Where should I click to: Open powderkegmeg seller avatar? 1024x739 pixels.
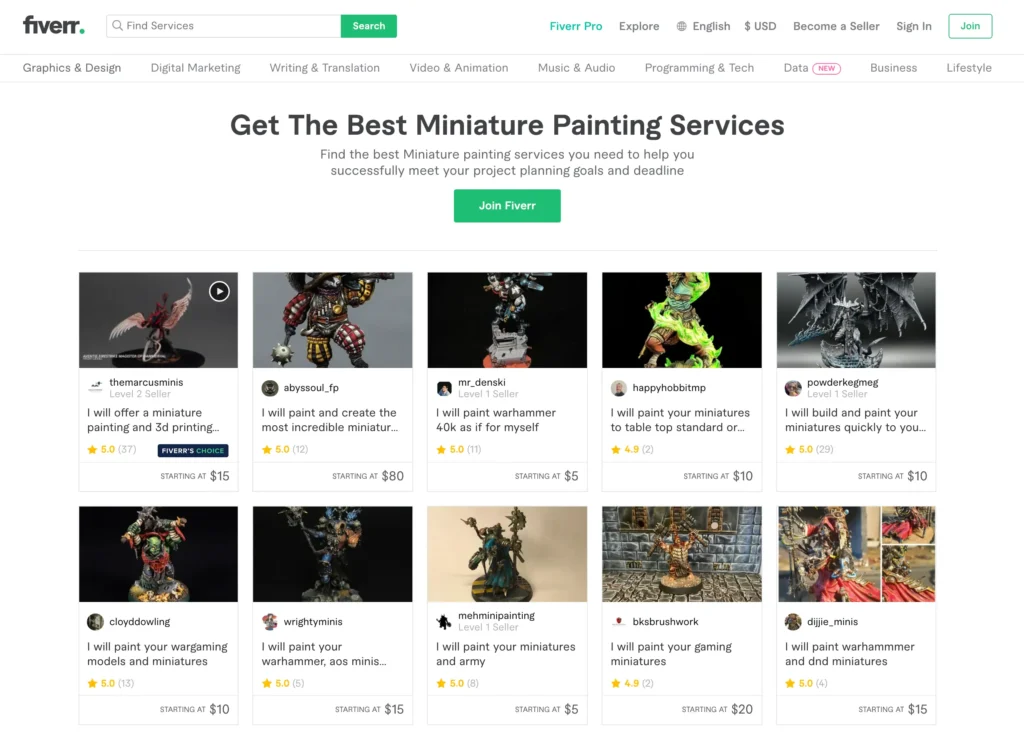click(x=793, y=388)
